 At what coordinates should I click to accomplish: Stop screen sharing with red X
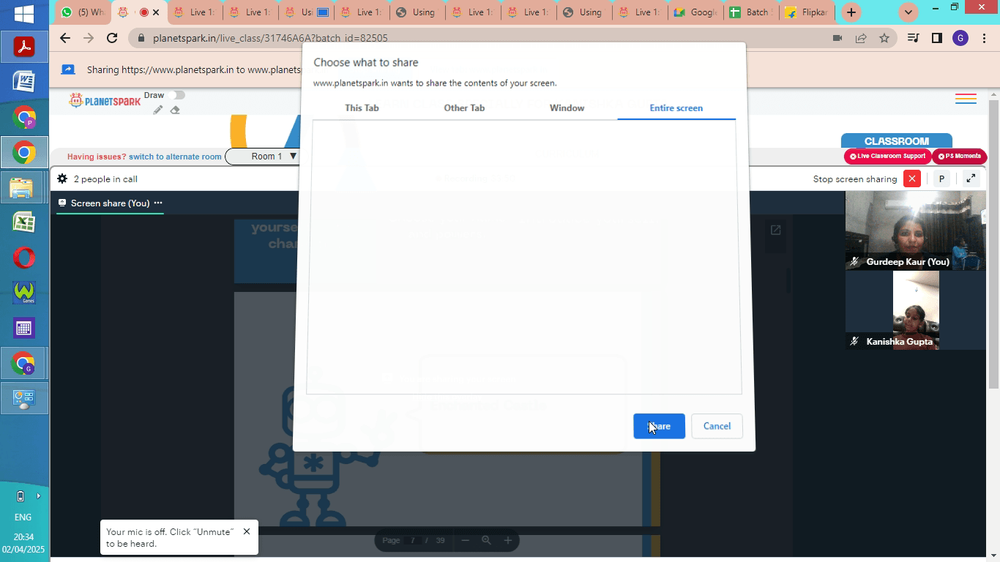[x=912, y=179]
